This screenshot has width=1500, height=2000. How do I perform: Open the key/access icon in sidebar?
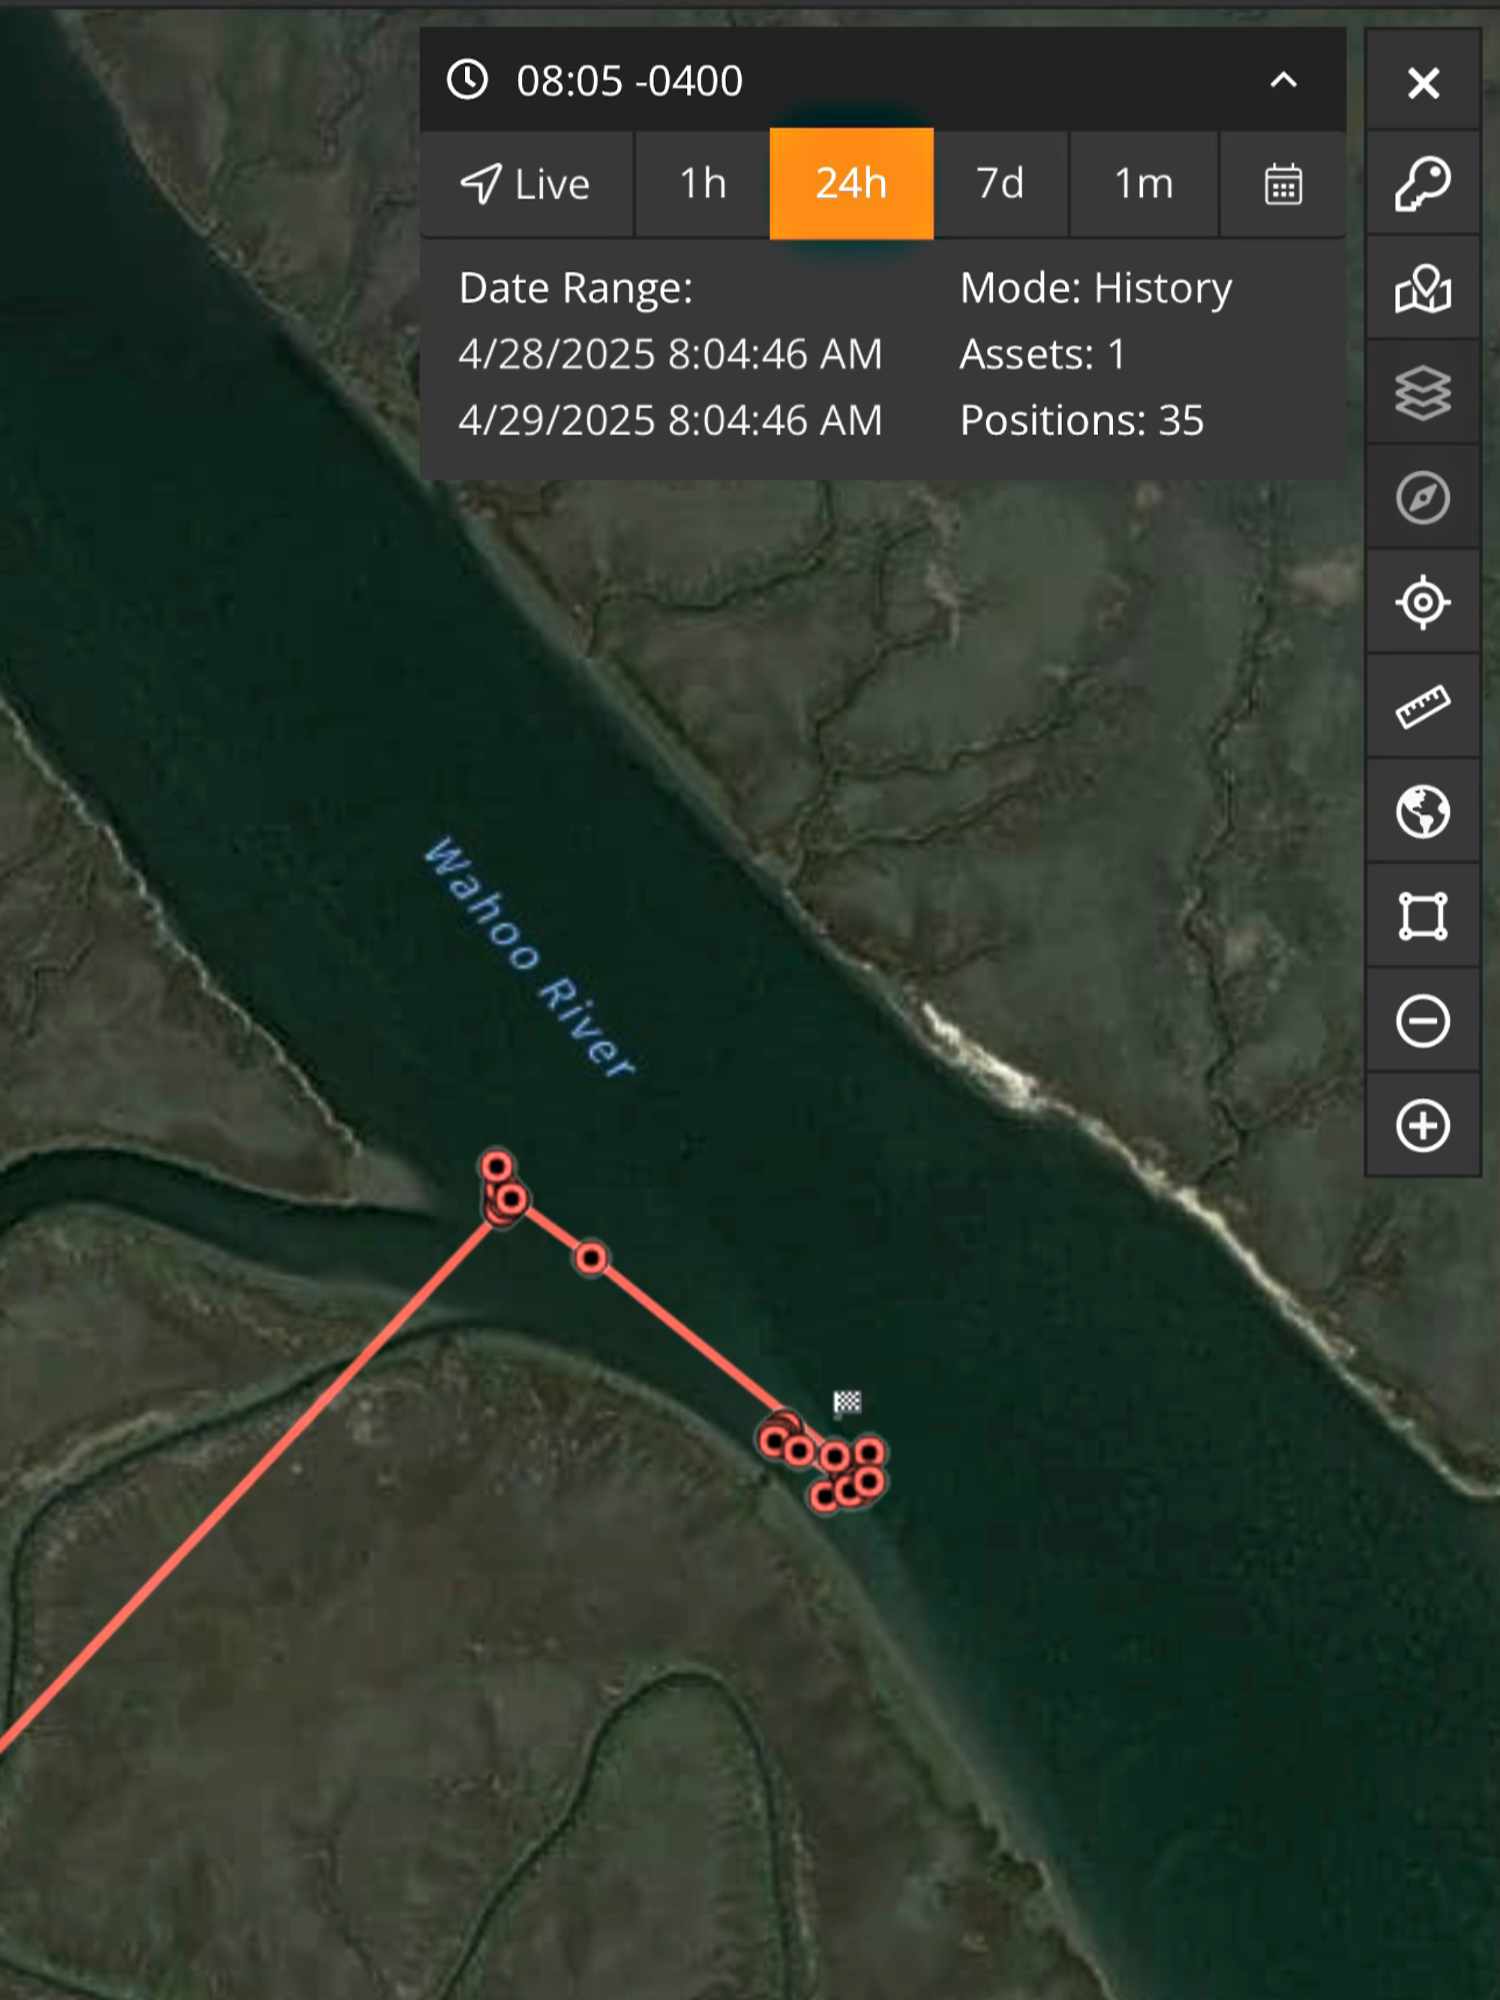pos(1422,184)
